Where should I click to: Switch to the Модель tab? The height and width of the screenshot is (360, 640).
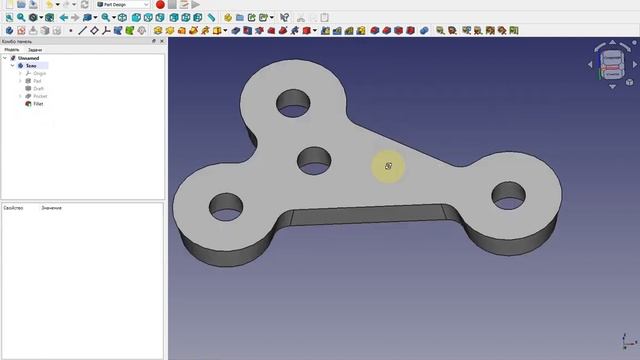[x=12, y=50]
